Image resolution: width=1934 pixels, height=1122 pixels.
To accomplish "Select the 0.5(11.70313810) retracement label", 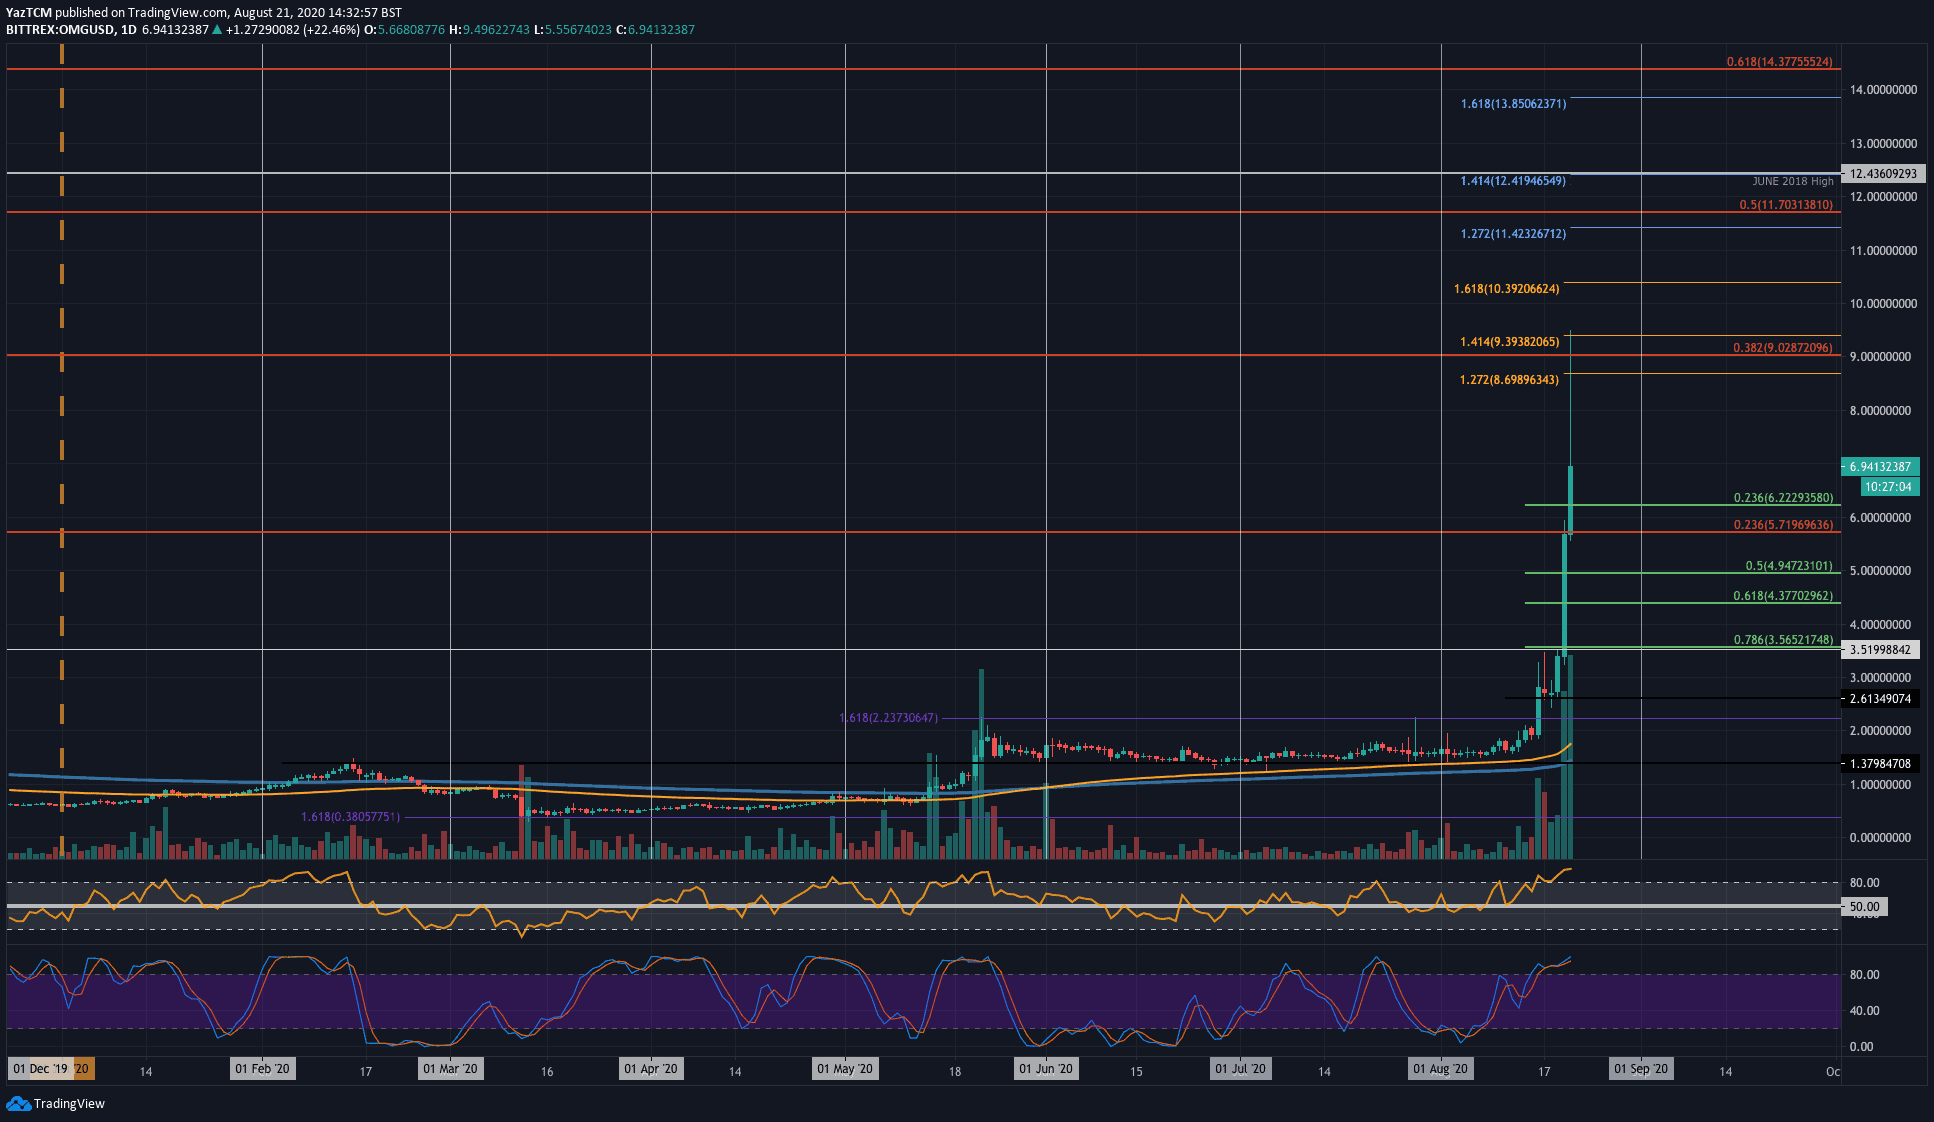I will point(1786,205).
